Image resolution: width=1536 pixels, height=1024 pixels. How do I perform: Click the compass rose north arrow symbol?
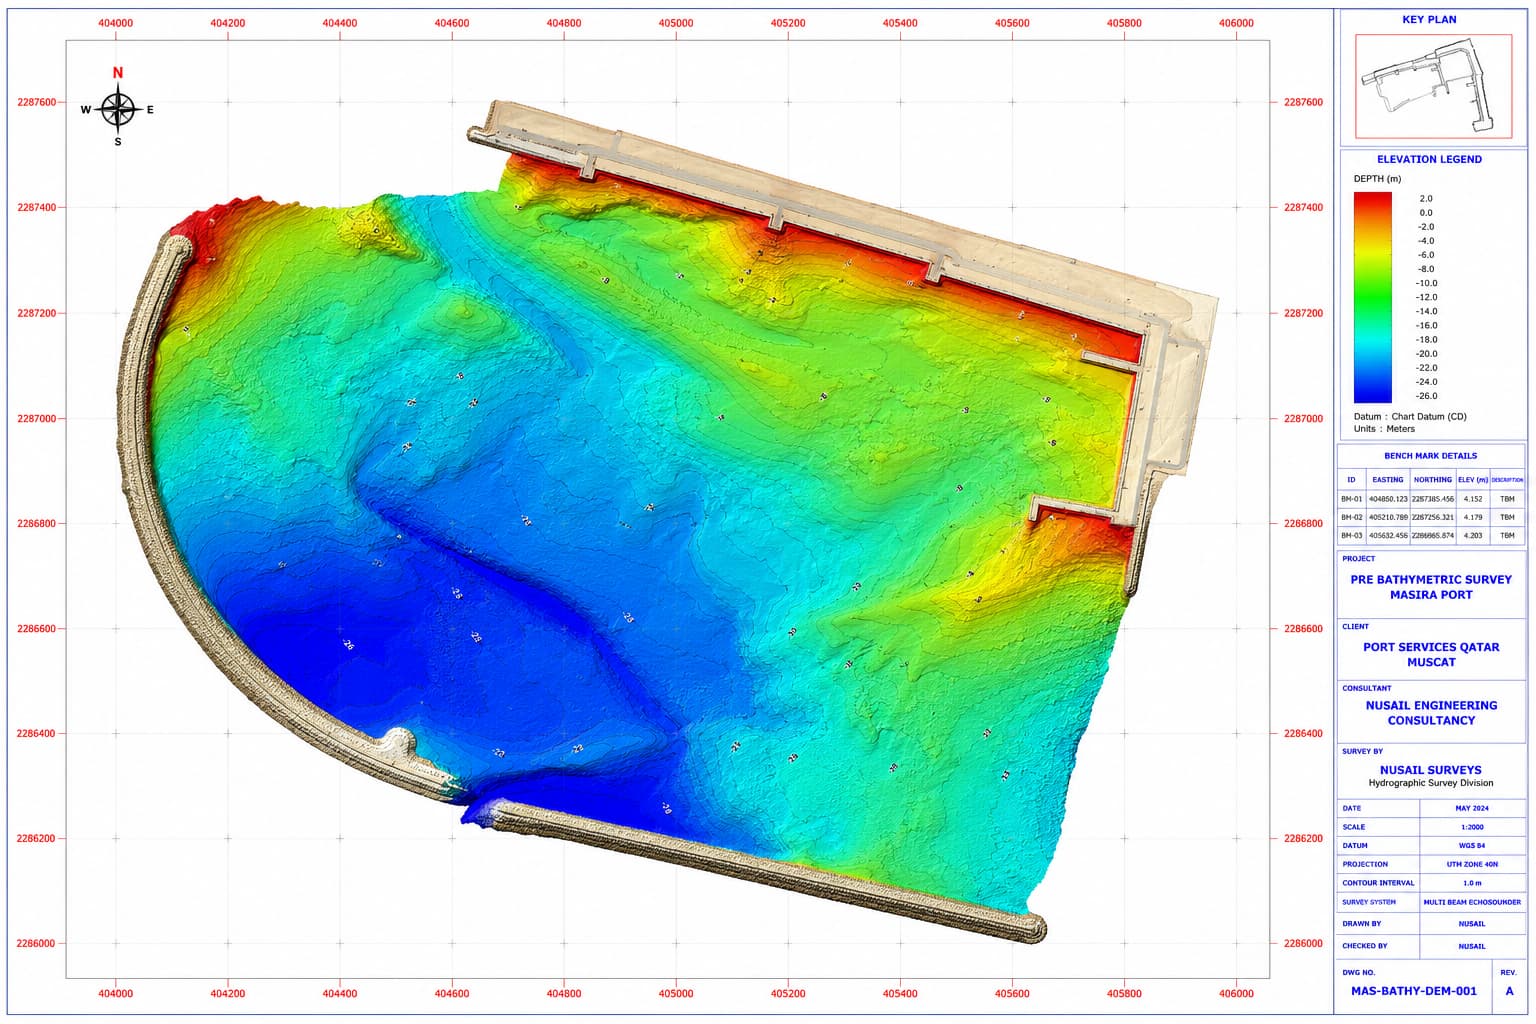[118, 109]
